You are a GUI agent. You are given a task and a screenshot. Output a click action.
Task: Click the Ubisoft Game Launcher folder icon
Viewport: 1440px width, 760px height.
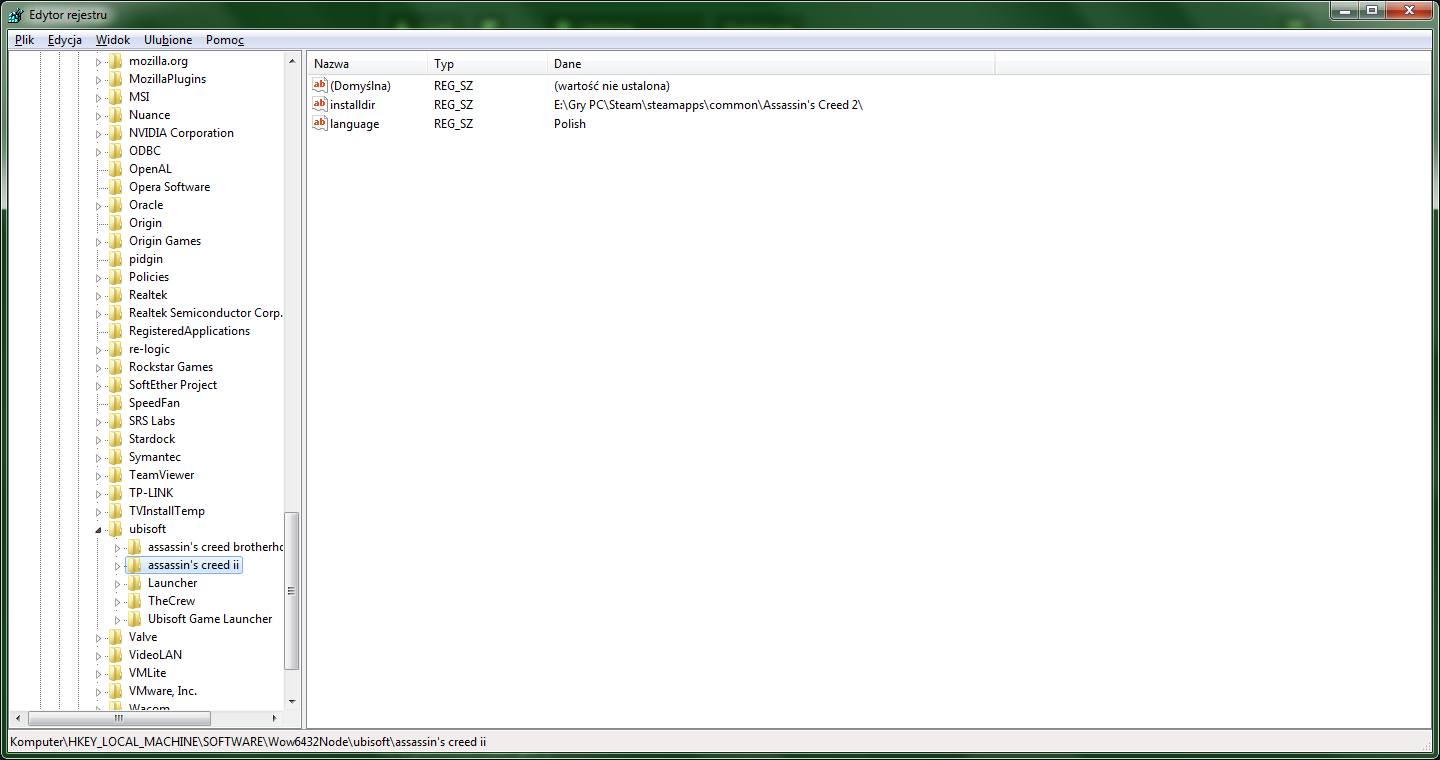(x=135, y=619)
